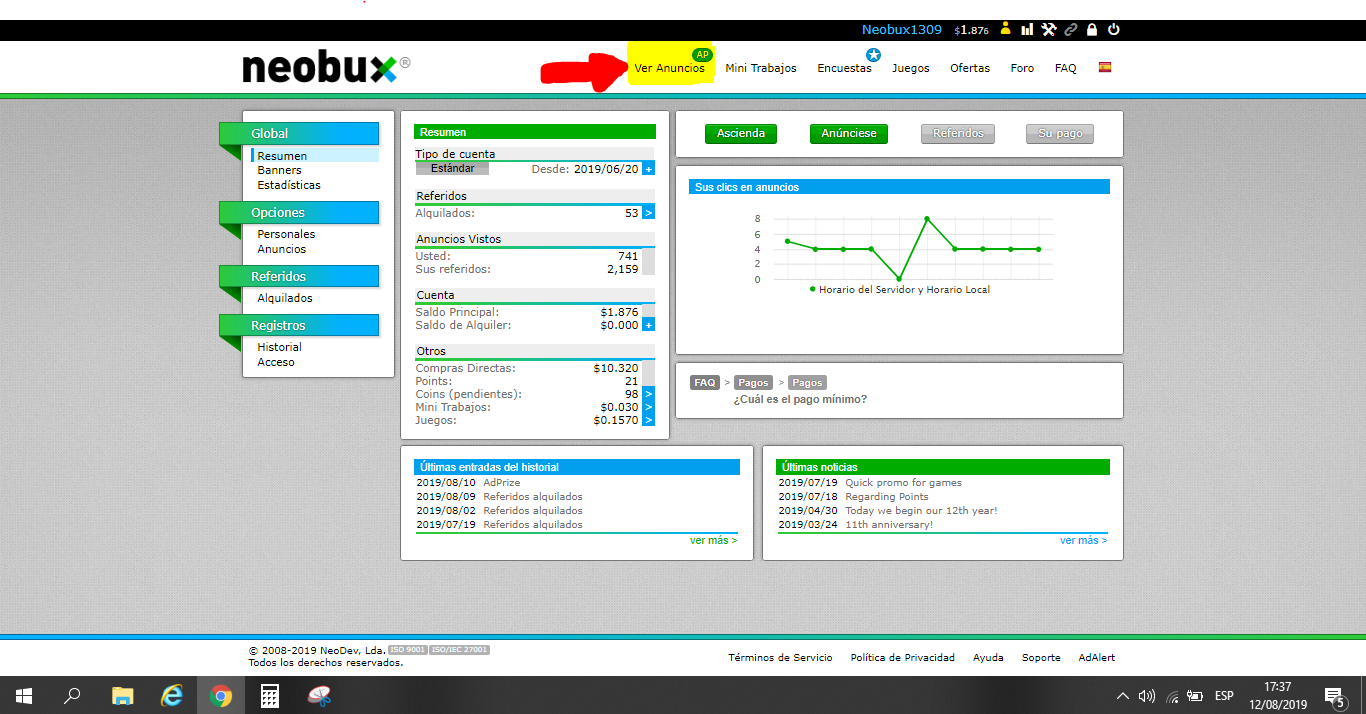
Task: Go to Encuestas menu item
Action: tap(844, 68)
